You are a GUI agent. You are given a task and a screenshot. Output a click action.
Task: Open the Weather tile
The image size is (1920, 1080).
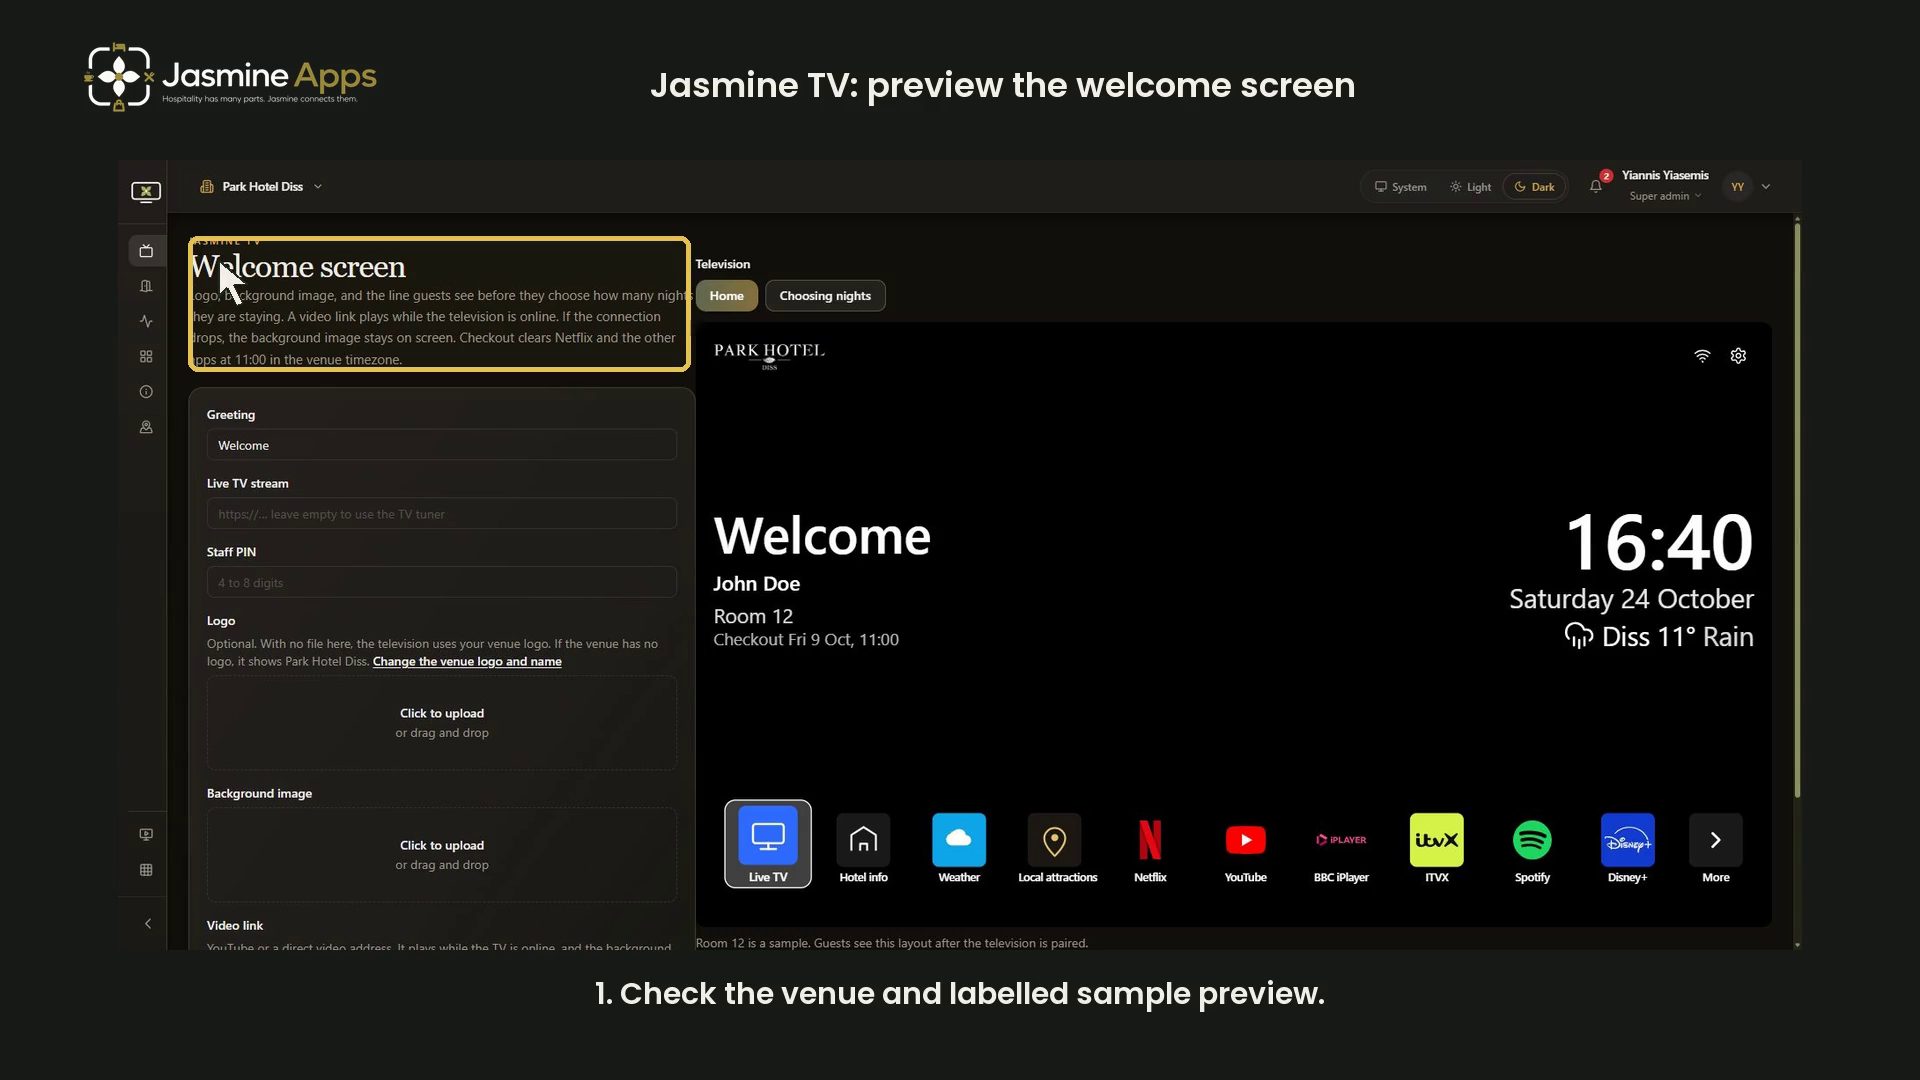[959, 848]
